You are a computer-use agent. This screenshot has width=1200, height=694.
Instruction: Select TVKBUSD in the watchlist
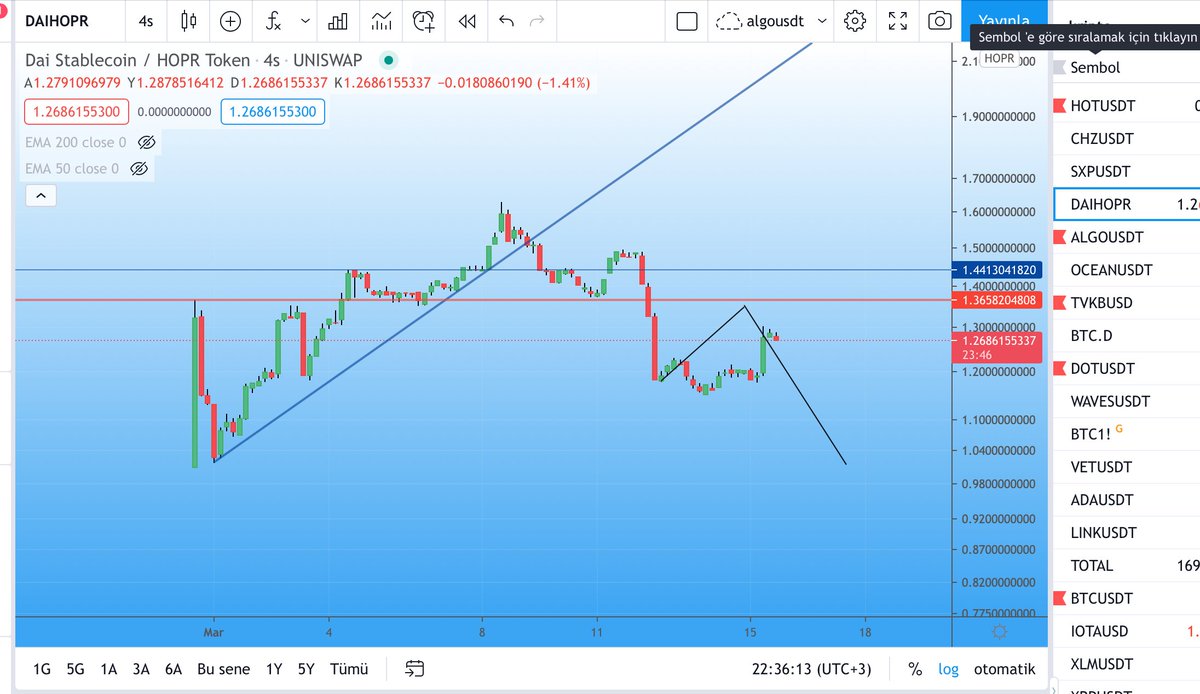click(x=1126, y=303)
